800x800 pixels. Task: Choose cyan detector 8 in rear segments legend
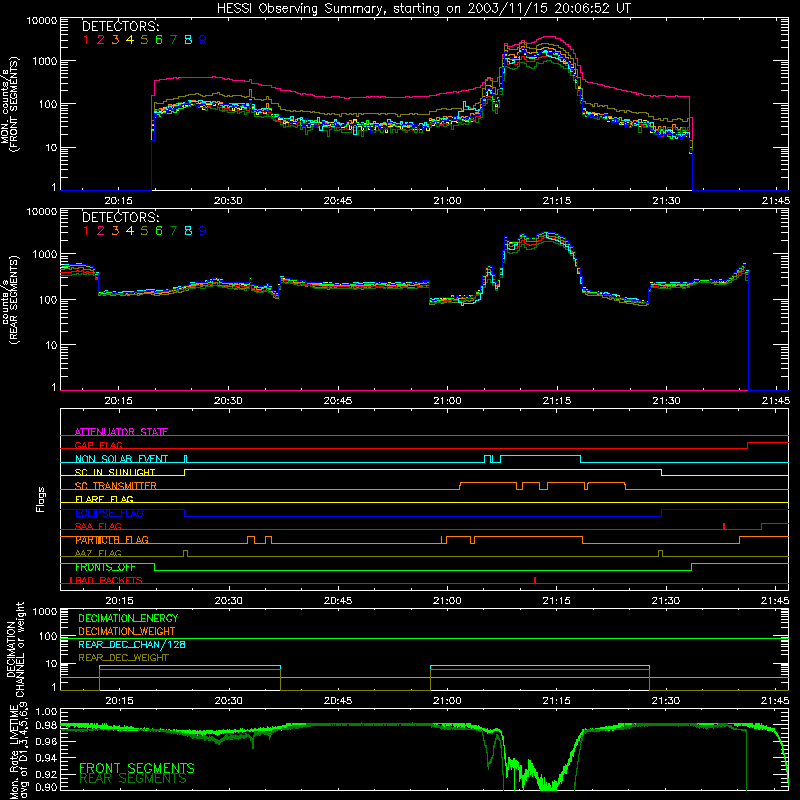(188, 231)
